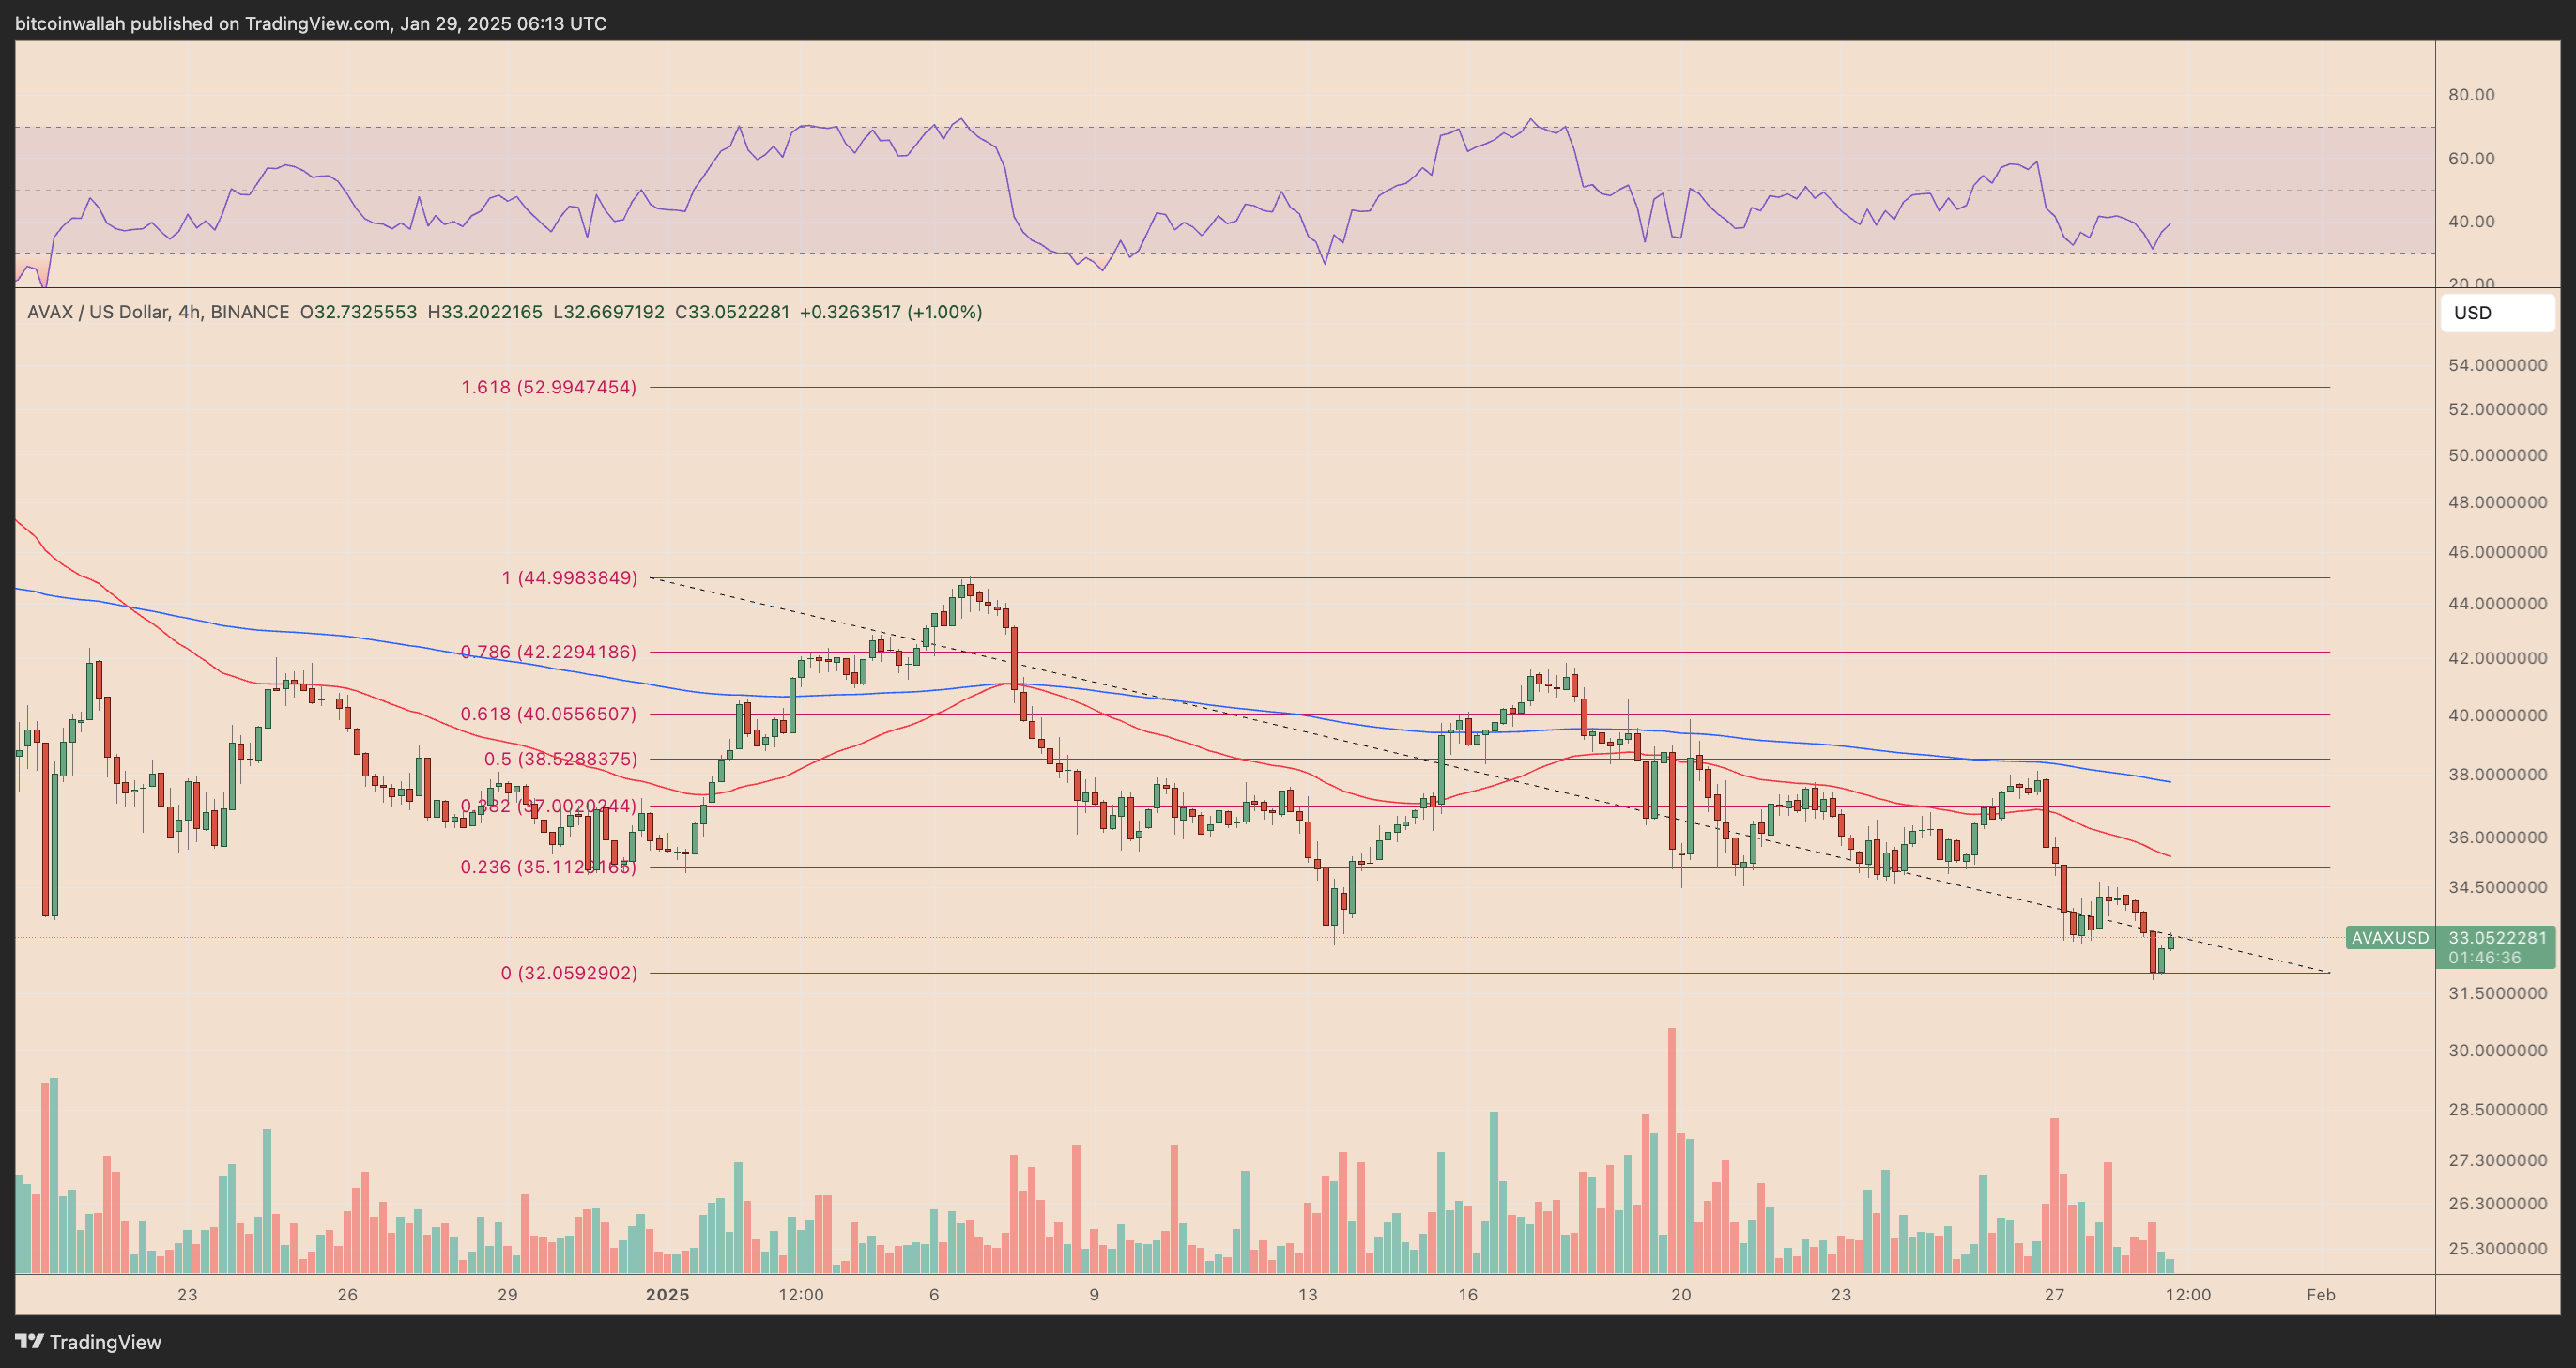Click the 25.3000000 volume axis label

2497,1249
